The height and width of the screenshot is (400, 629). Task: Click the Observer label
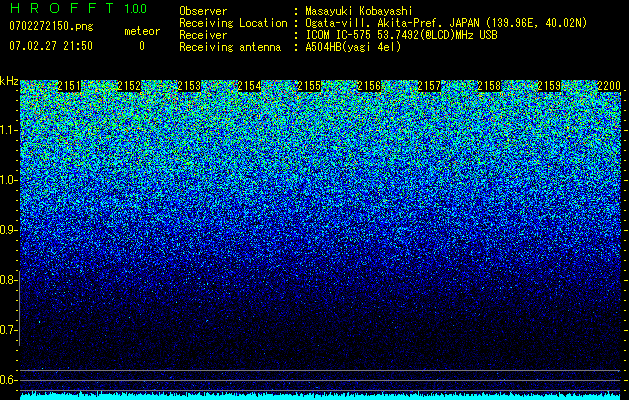203,11
